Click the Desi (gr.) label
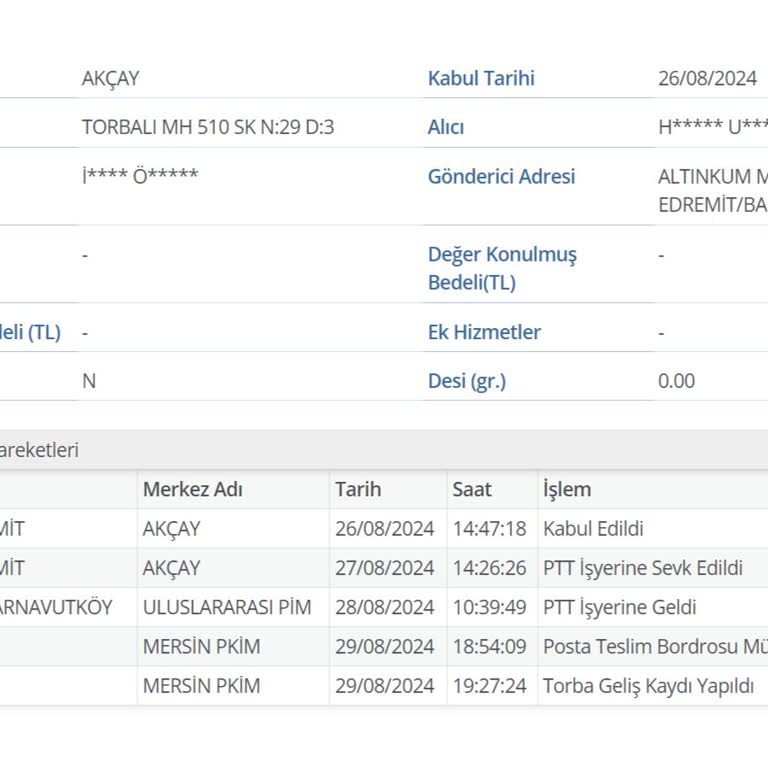Viewport: 768px width, 768px height. (x=467, y=381)
